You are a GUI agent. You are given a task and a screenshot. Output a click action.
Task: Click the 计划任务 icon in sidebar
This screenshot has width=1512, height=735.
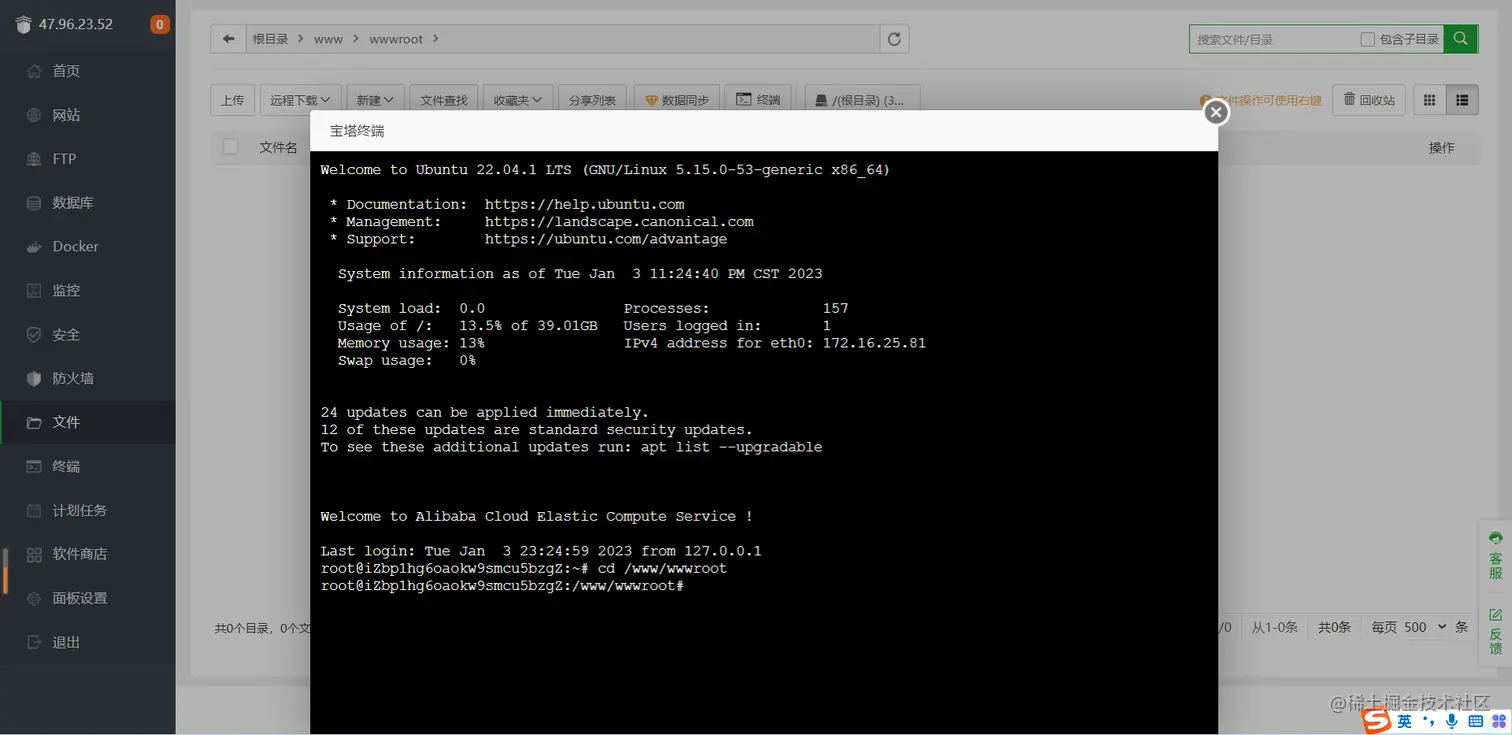[x=34, y=511]
